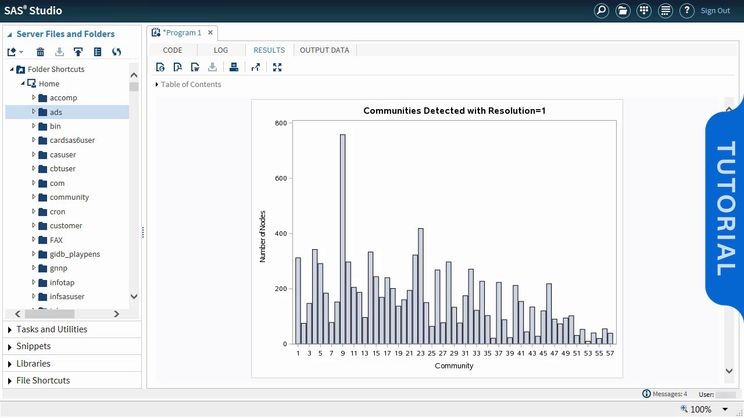The height and width of the screenshot is (418, 744).
Task: Select the cbtuser folder
Action: [63, 169]
